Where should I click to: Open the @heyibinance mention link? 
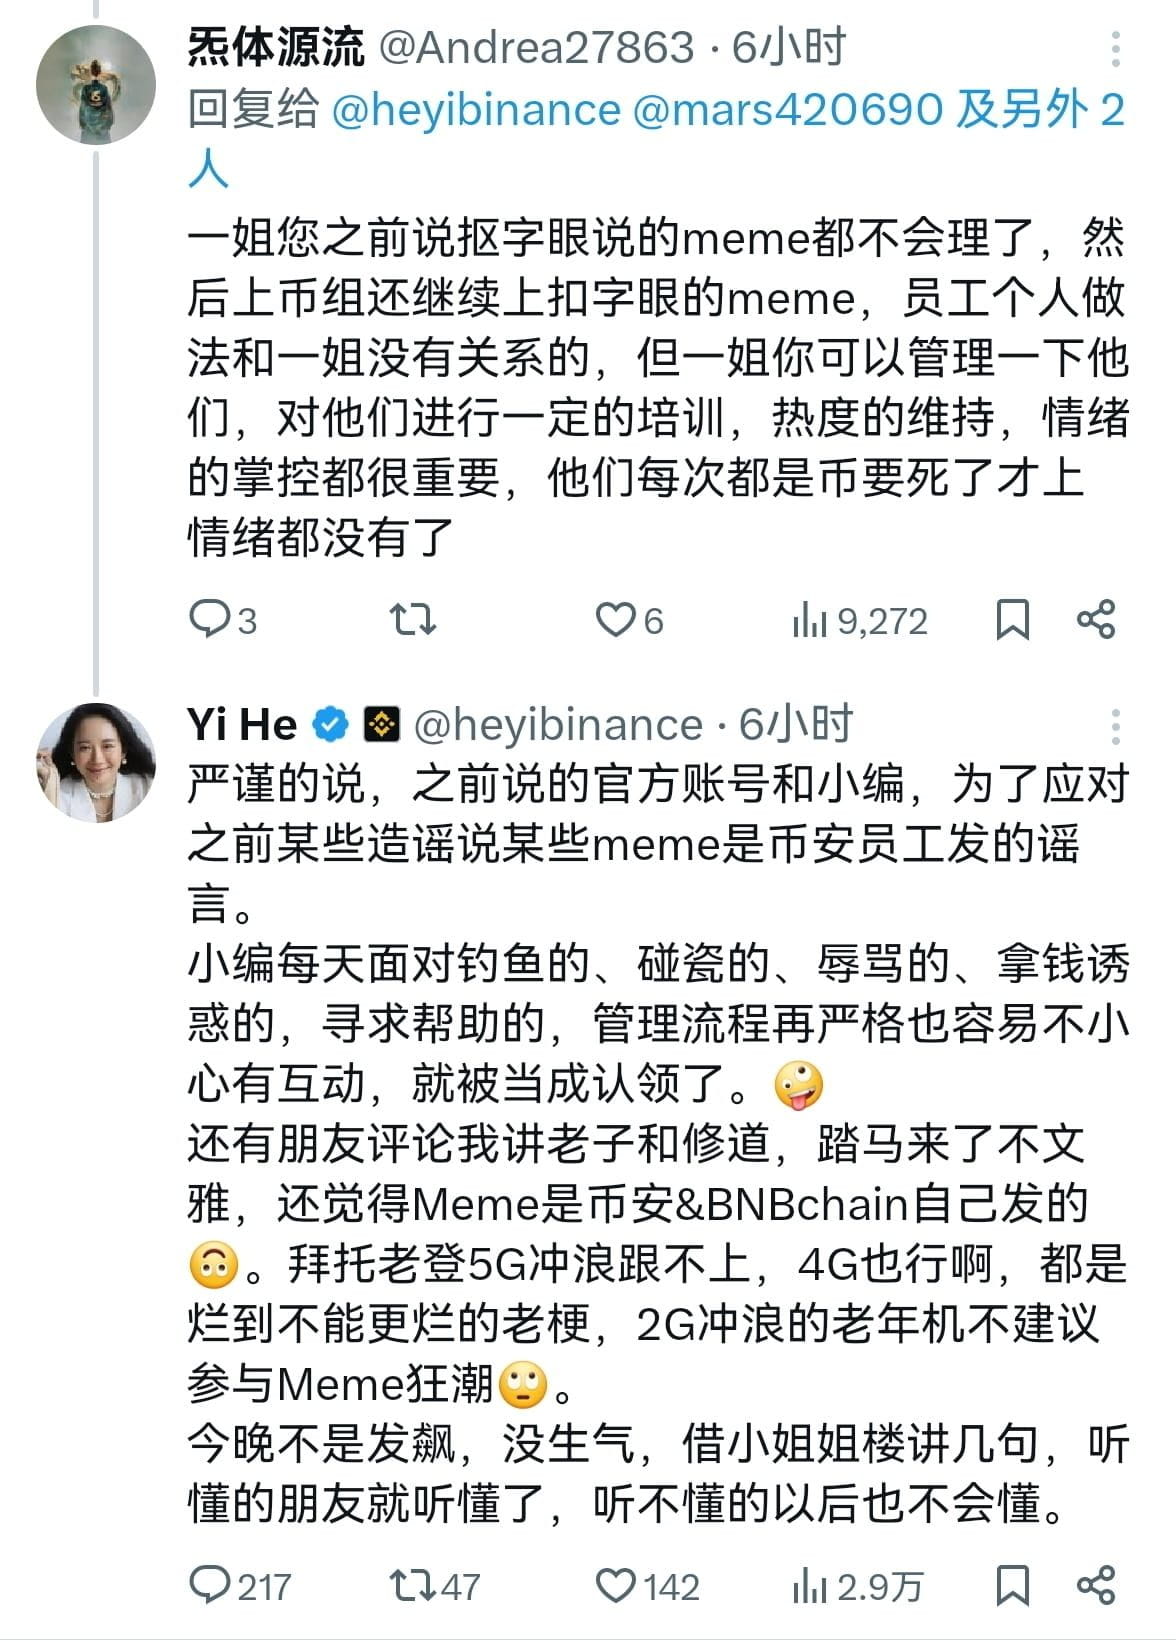pyautogui.click(x=475, y=110)
